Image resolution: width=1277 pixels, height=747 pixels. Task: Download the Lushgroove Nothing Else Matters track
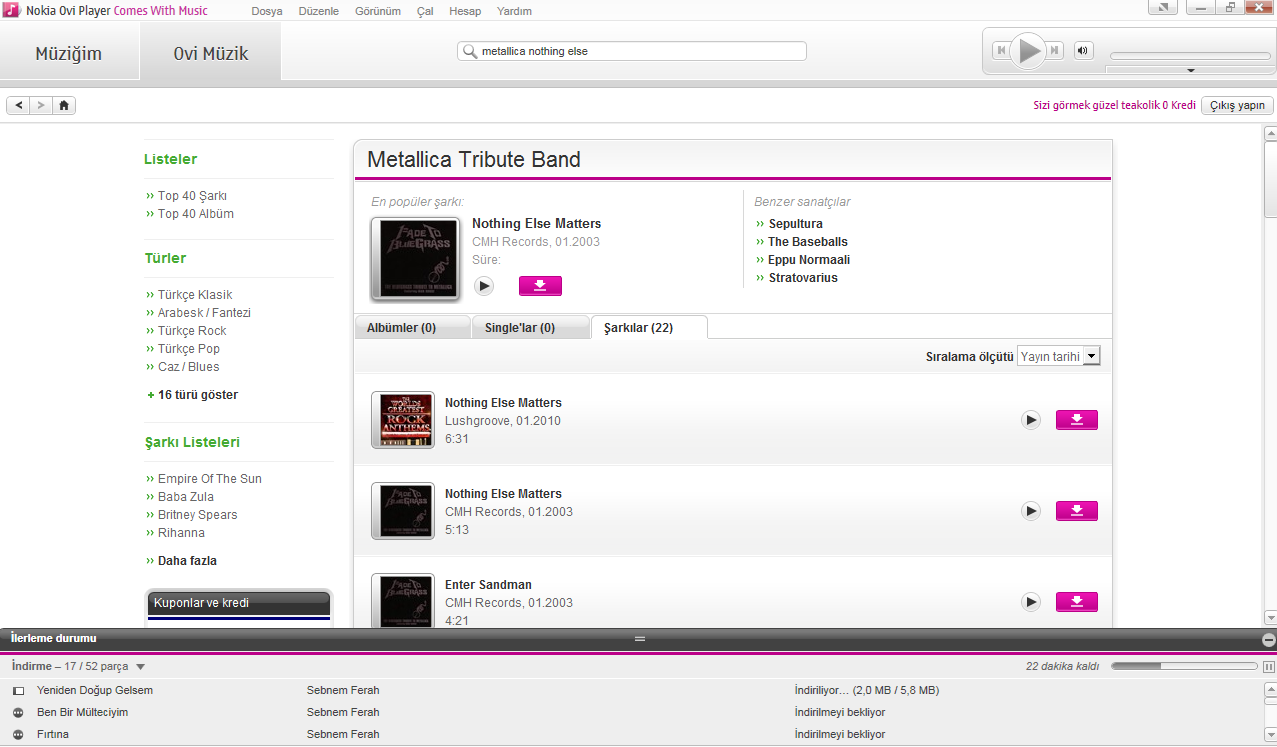pyautogui.click(x=1076, y=420)
